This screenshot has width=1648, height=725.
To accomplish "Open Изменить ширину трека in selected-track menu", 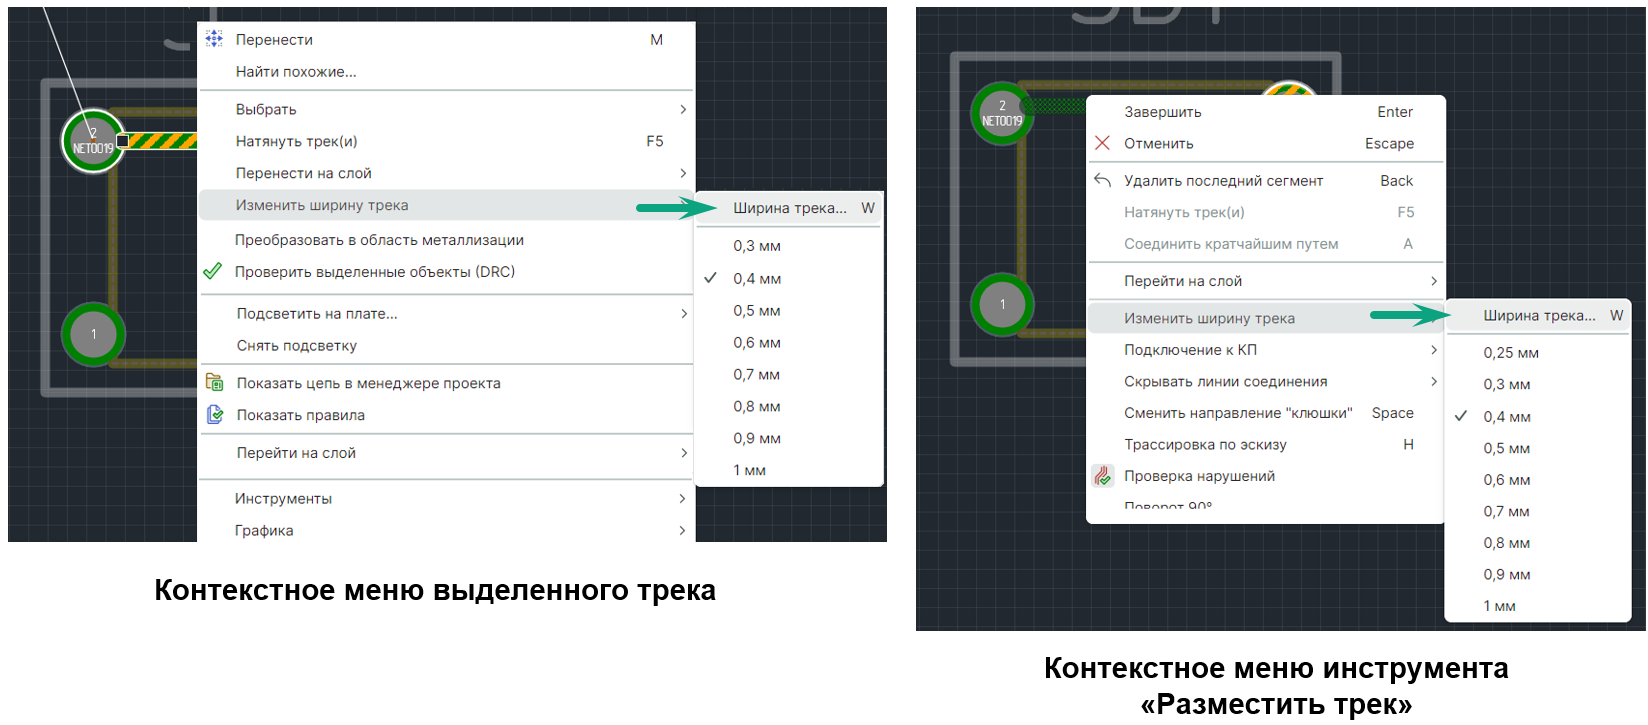I will point(446,205).
